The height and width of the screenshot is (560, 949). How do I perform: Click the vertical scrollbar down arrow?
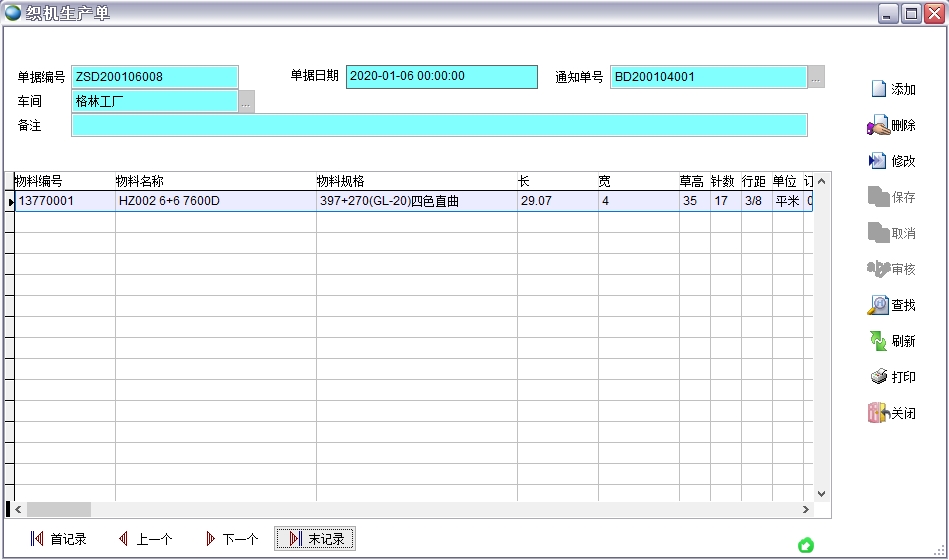coord(821,493)
